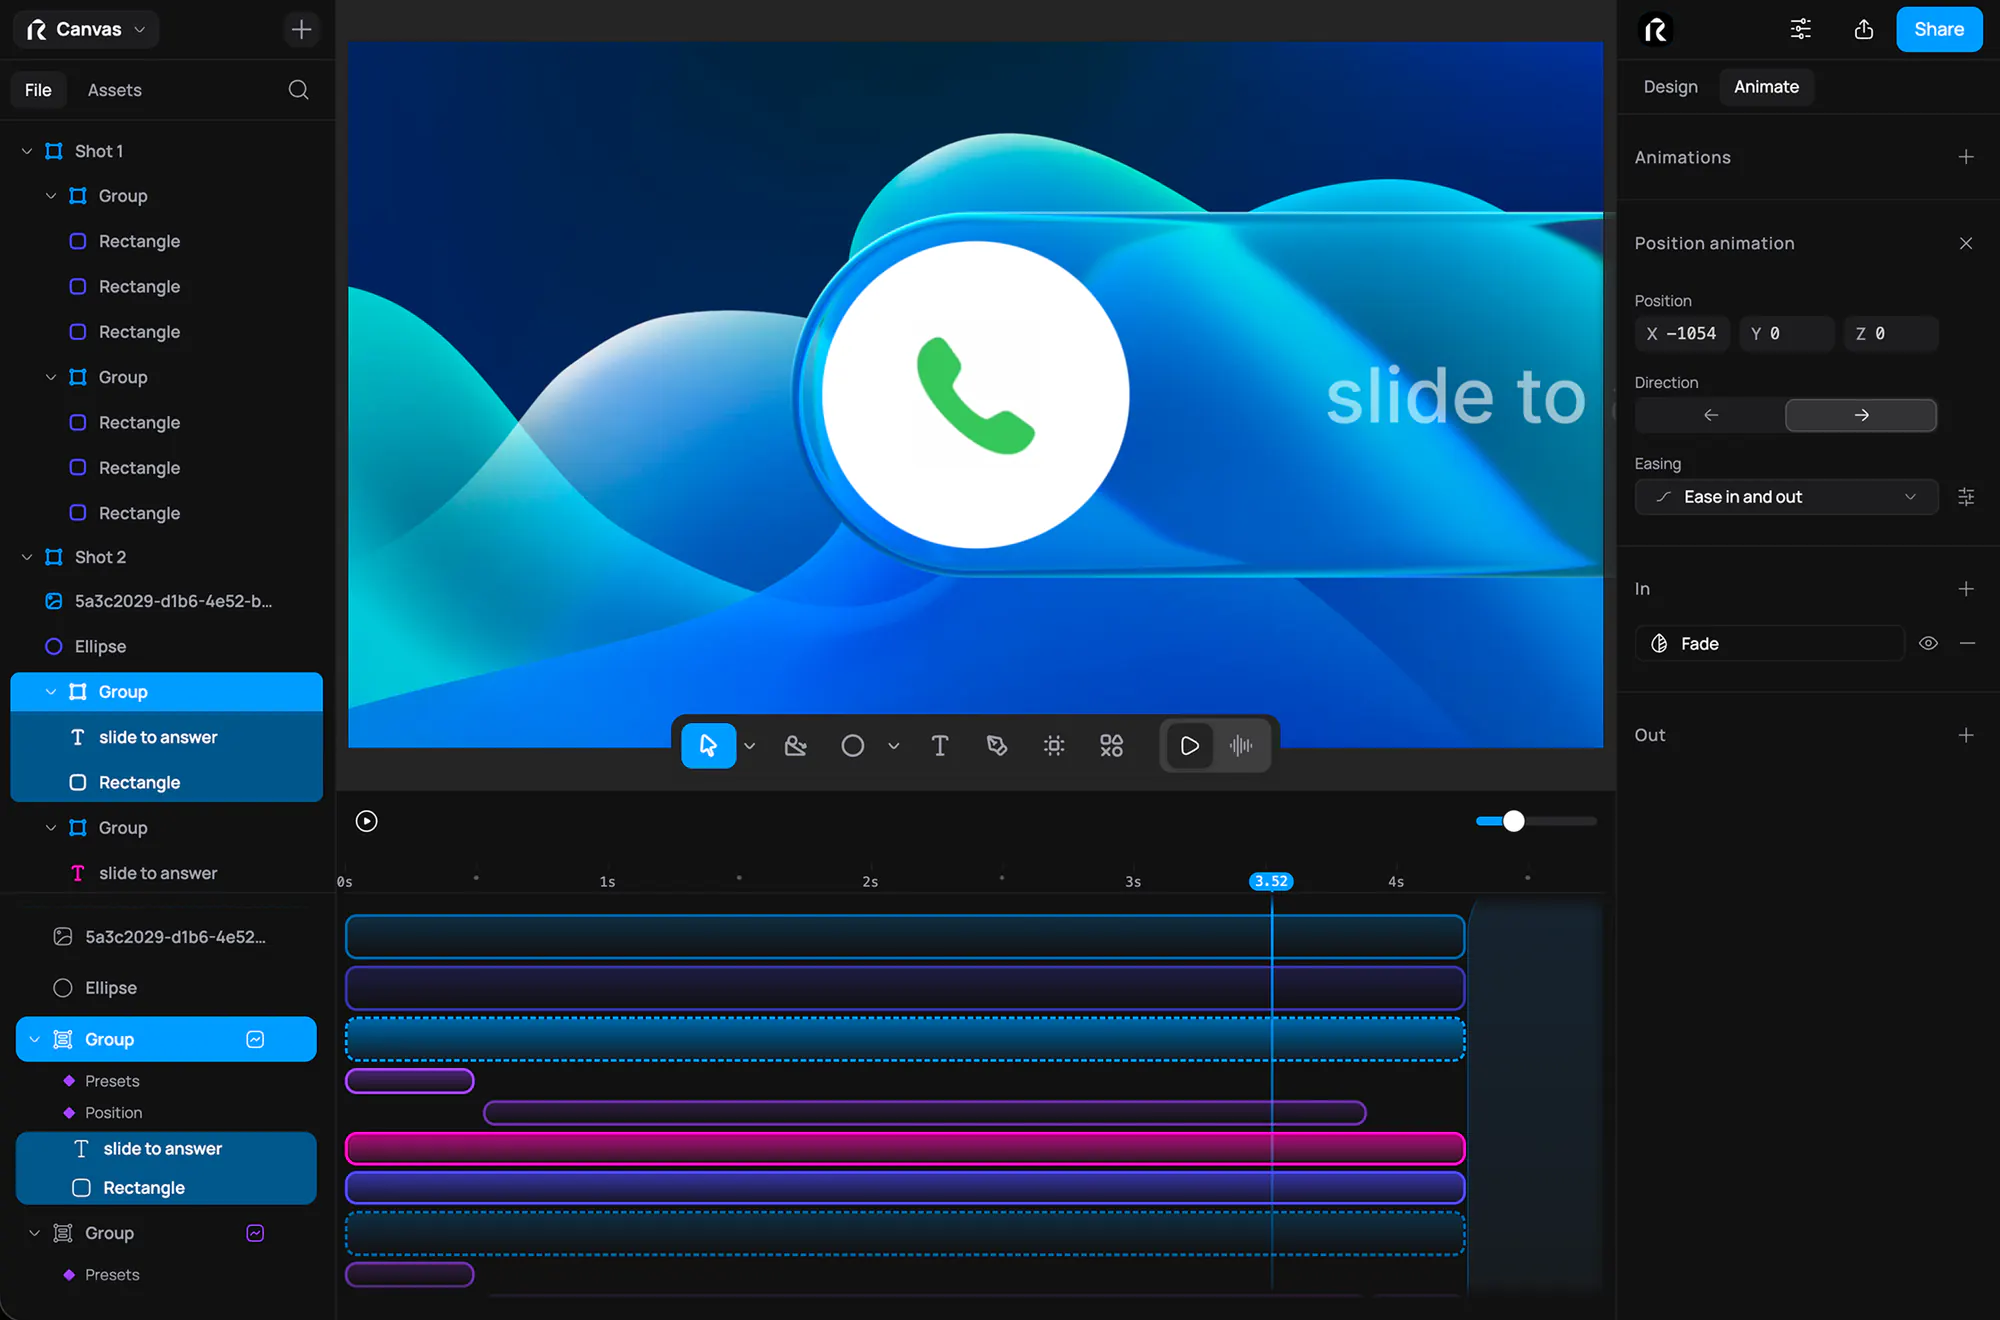This screenshot has height=1320, width=2000.
Task: Click animation curve icon on lower Group
Action: [x=255, y=1233]
